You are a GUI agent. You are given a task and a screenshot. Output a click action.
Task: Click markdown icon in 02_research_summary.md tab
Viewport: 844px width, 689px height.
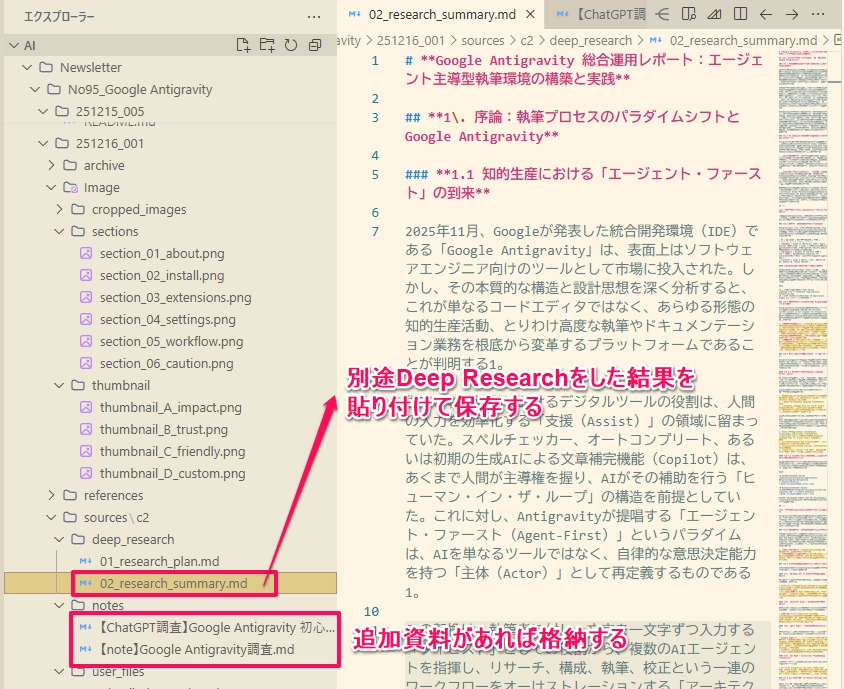[x=355, y=15]
